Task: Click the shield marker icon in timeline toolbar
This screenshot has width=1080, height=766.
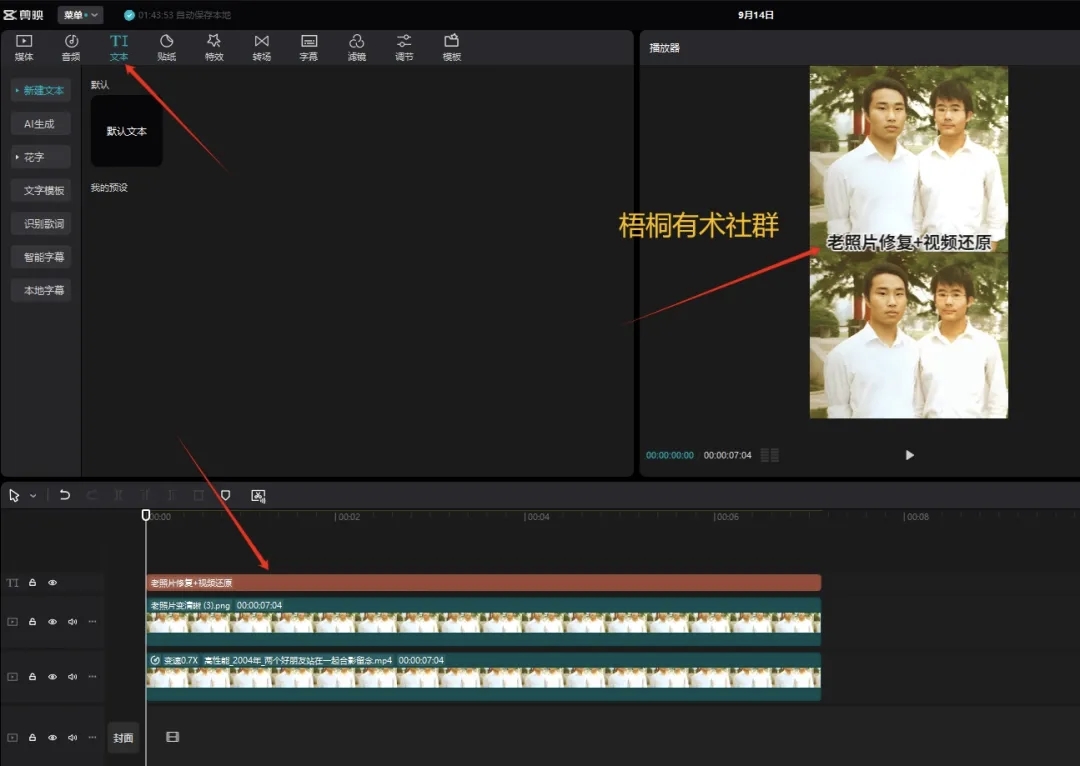Action: pos(225,495)
